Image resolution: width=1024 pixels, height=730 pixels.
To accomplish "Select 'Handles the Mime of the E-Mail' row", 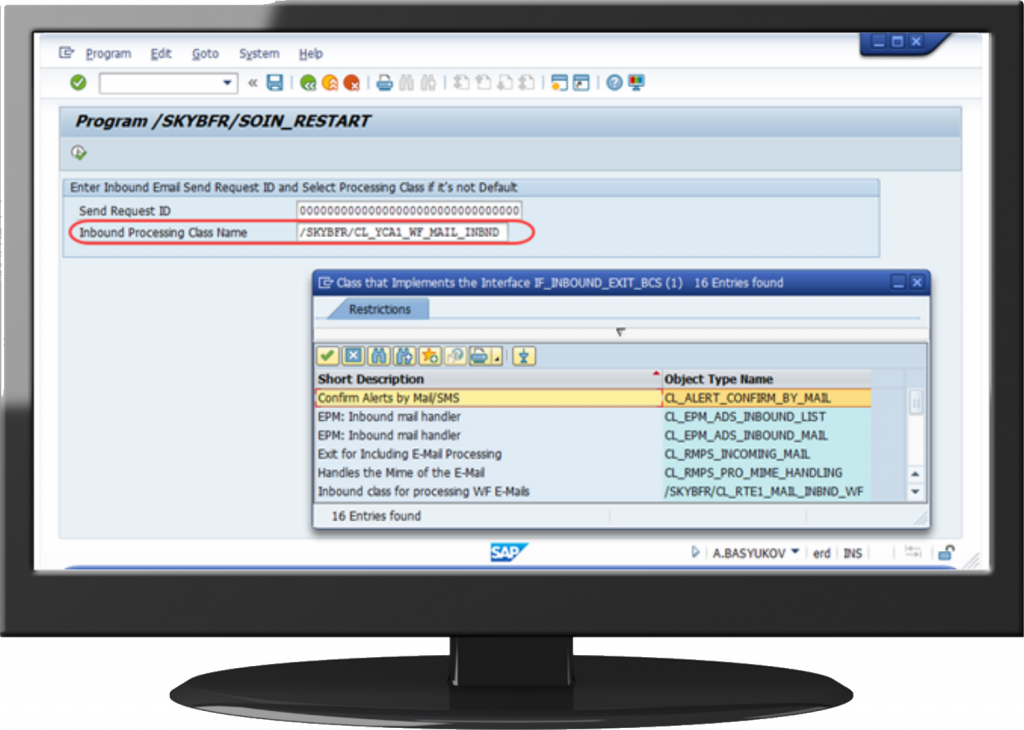I will coord(488,473).
